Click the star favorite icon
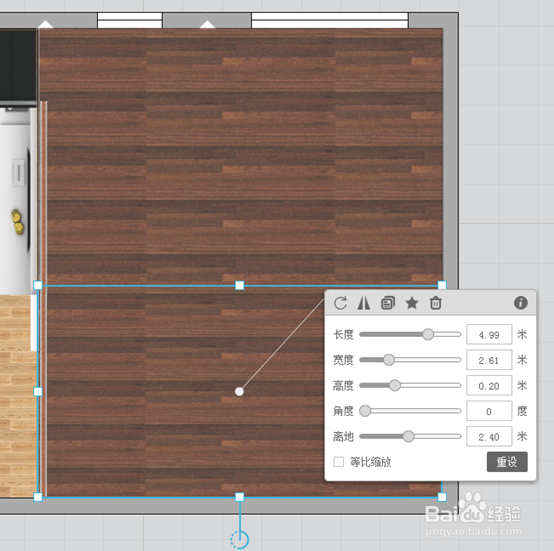This screenshot has width=554, height=551. (x=412, y=303)
